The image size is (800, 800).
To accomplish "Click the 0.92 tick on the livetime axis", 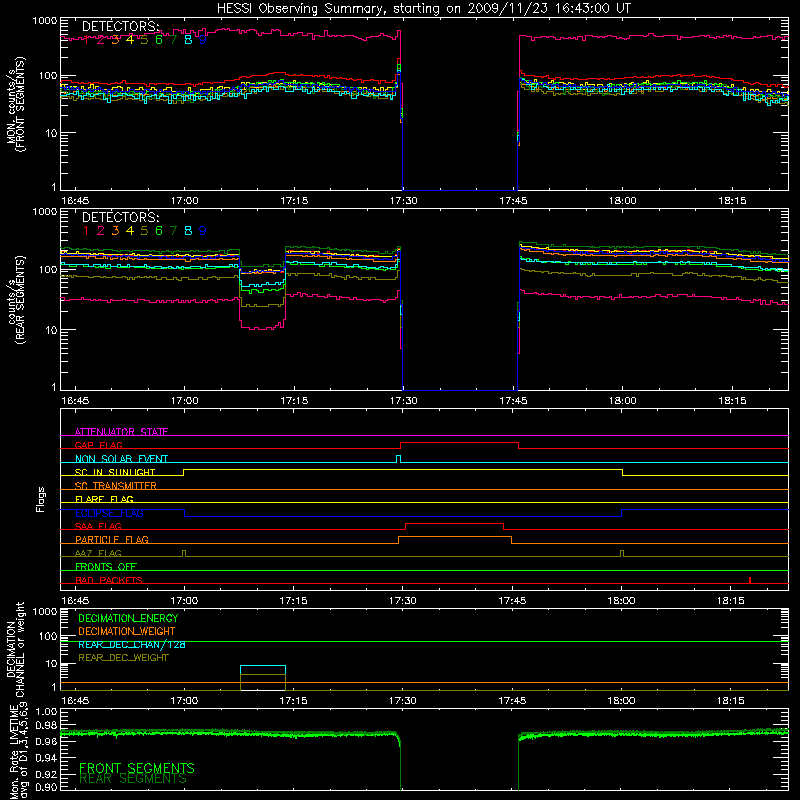I will [x=46, y=774].
